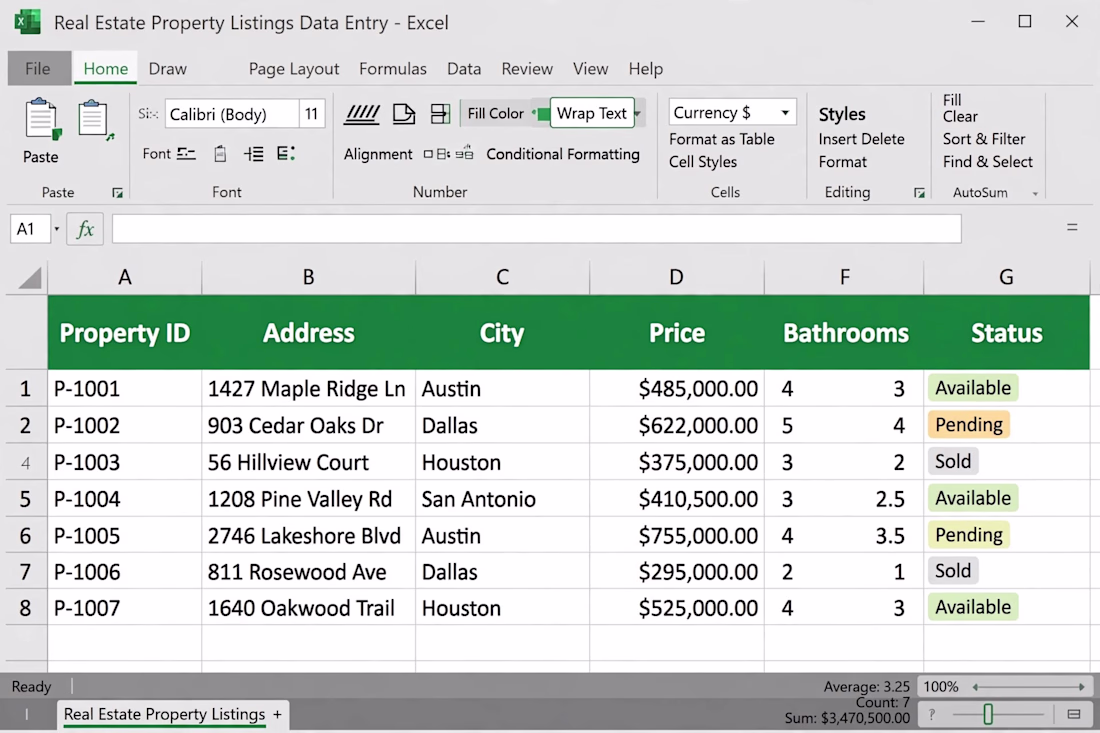Click the Excel logo in the title bar
Image resolution: width=1100 pixels, height=733 pixels.
tap(27, 22)
